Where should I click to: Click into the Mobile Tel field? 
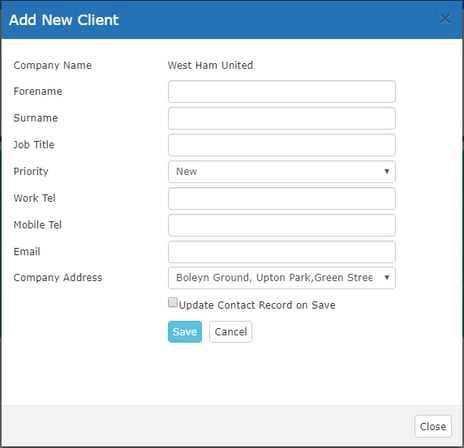(282, 225)
